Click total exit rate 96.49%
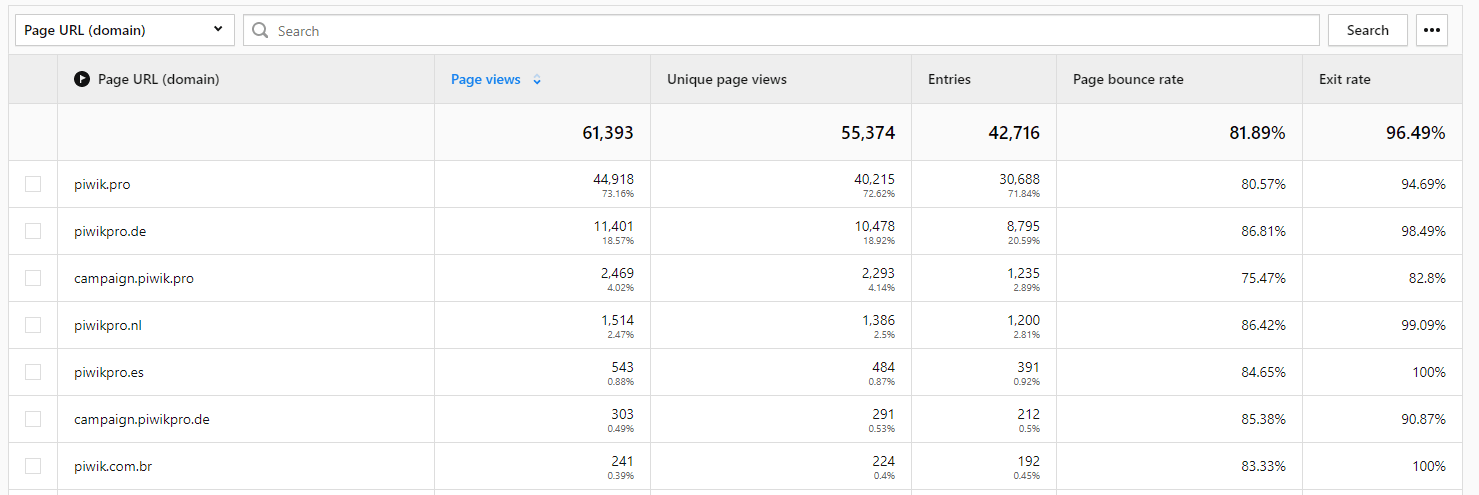The image size is (1479, 495). (1416, 133)
